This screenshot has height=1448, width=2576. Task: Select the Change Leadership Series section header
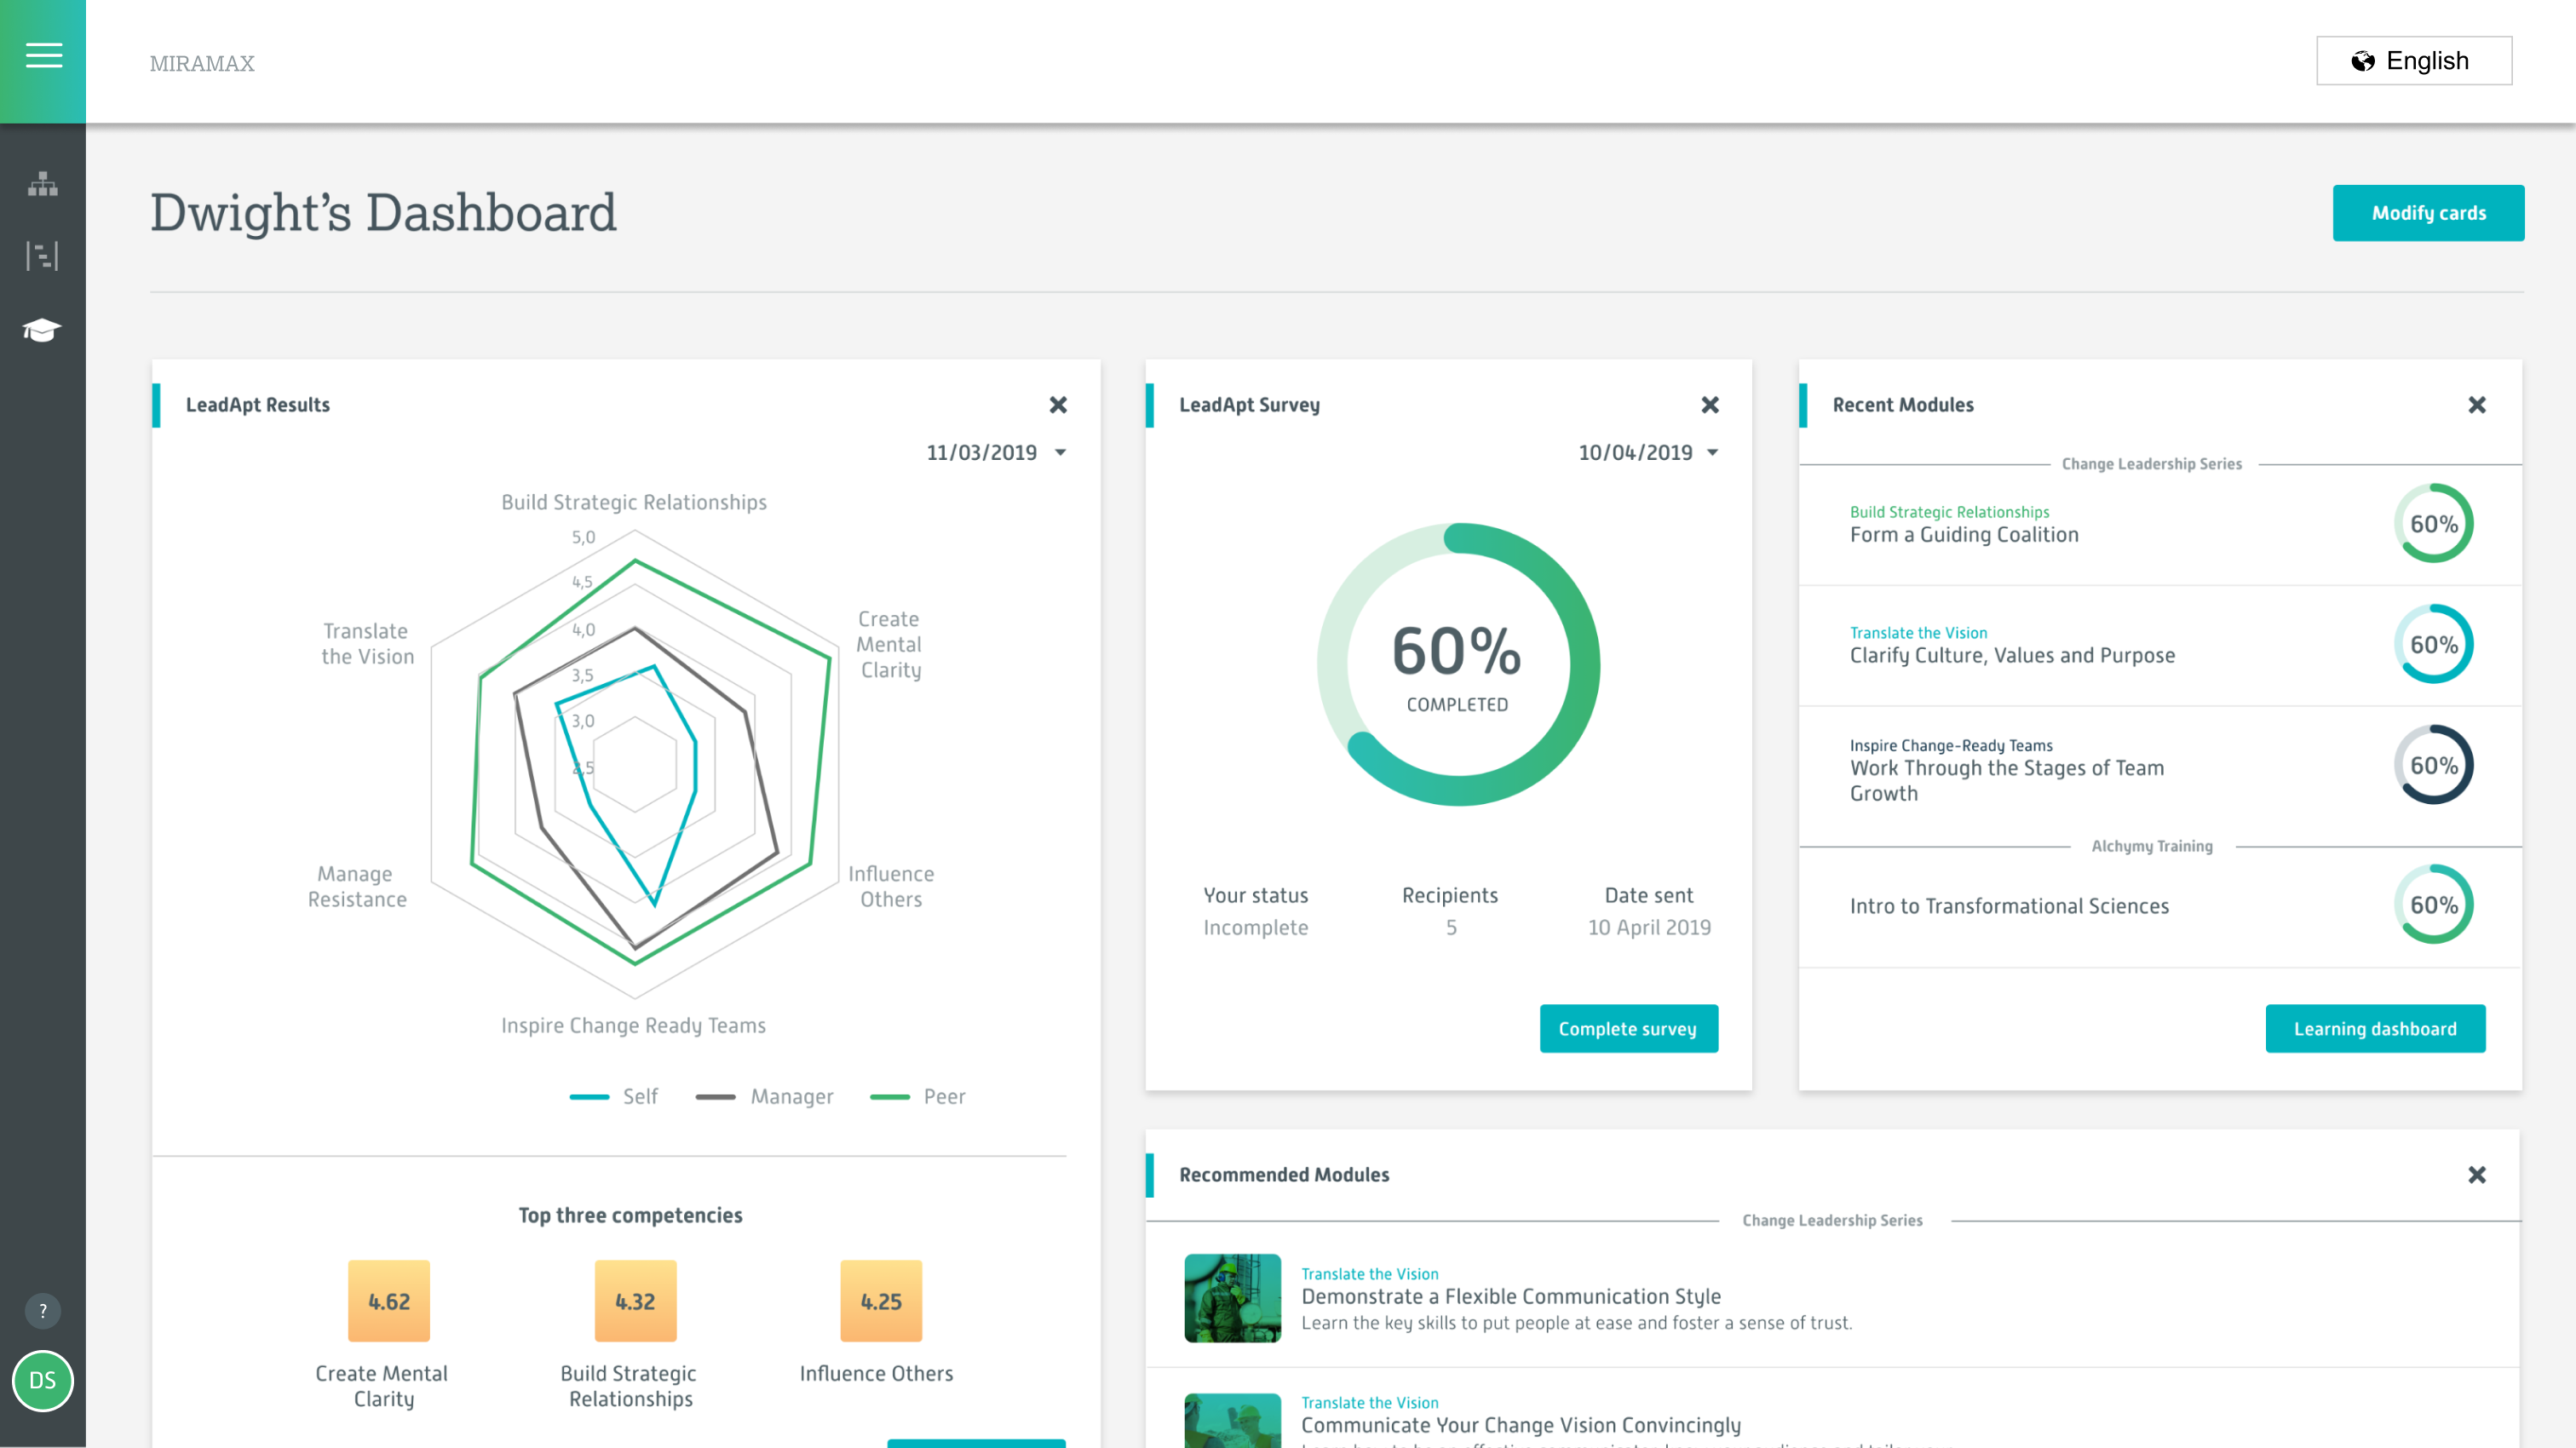tap(2152, 463)
